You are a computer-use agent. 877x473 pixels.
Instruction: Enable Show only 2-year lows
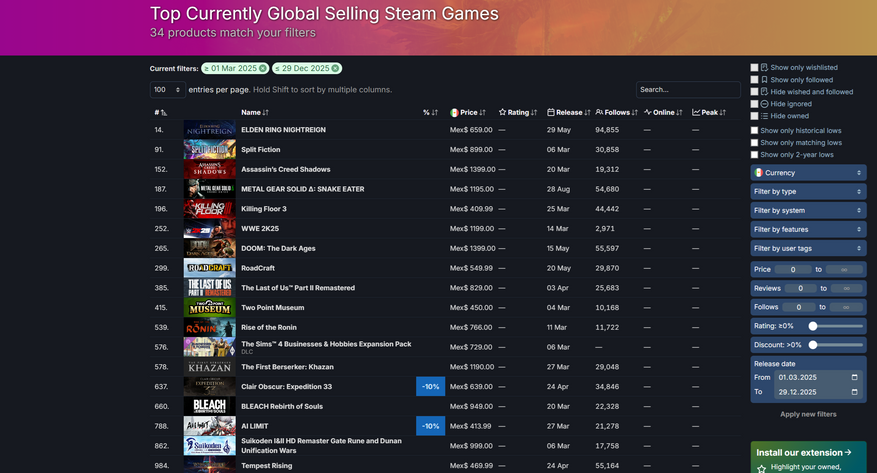click(x=755, y=155)
